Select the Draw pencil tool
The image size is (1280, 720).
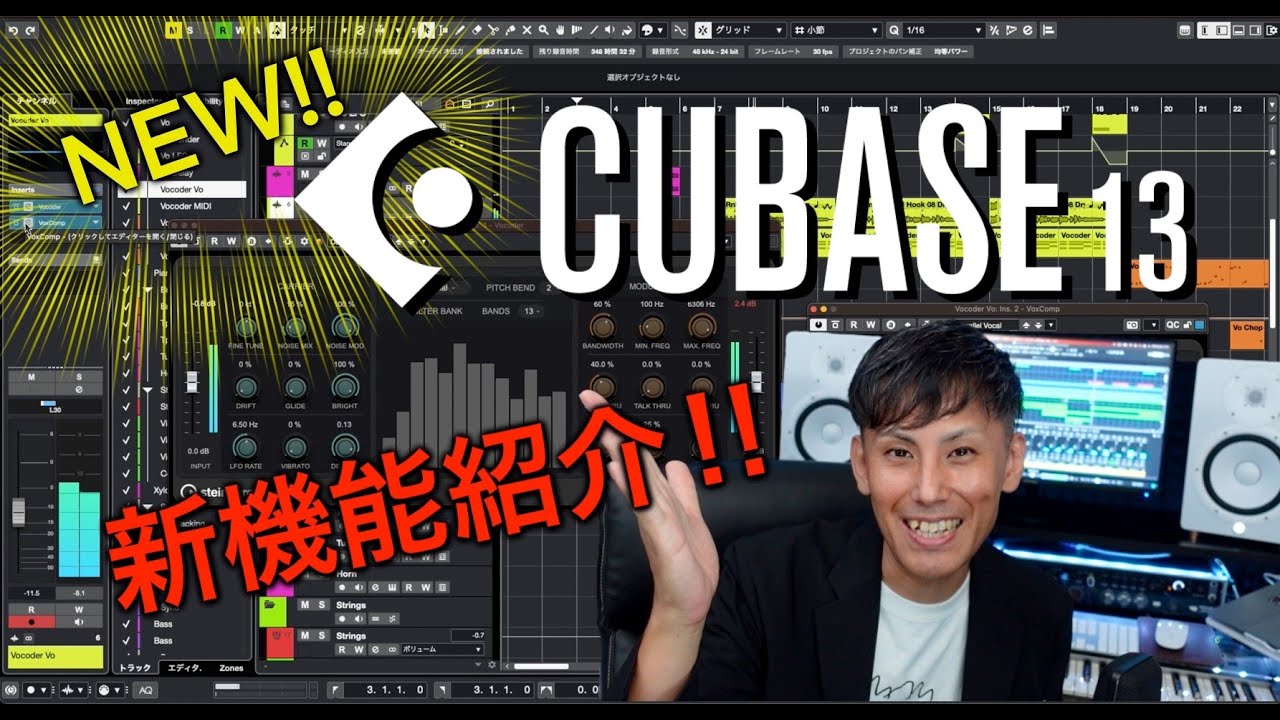tap(461, 31)
